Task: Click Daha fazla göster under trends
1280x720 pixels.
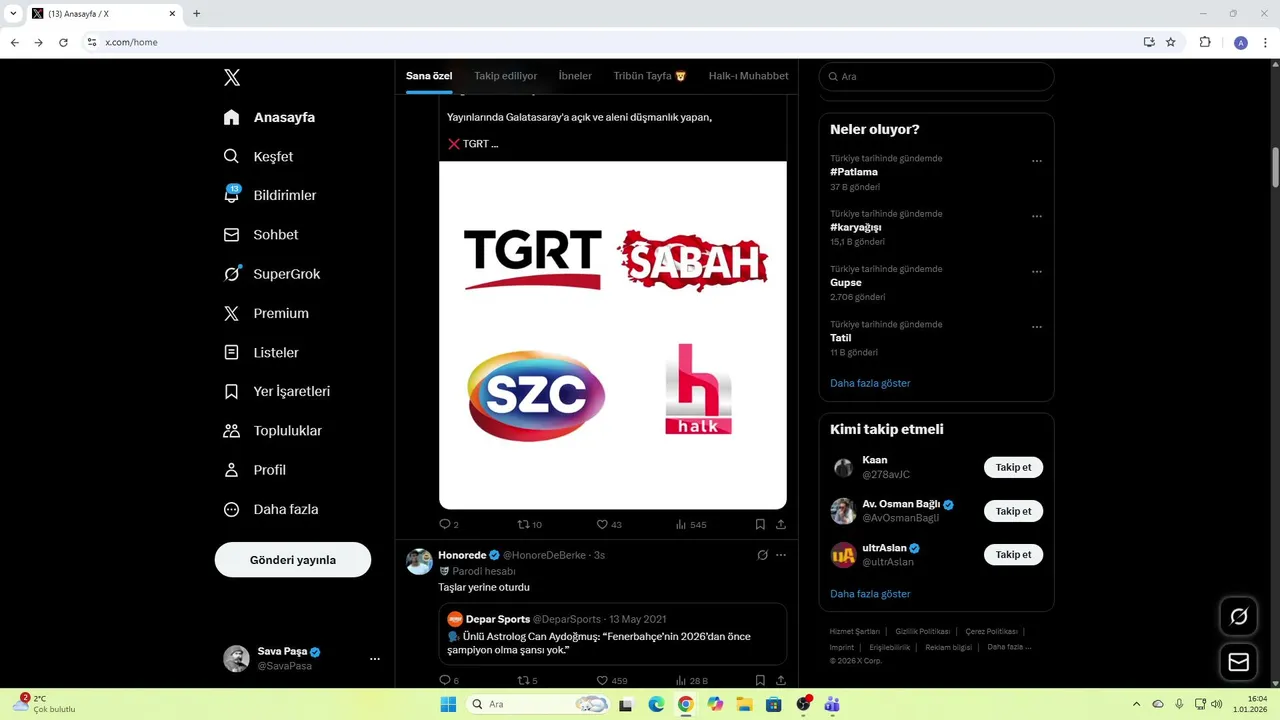Action: 870,383
